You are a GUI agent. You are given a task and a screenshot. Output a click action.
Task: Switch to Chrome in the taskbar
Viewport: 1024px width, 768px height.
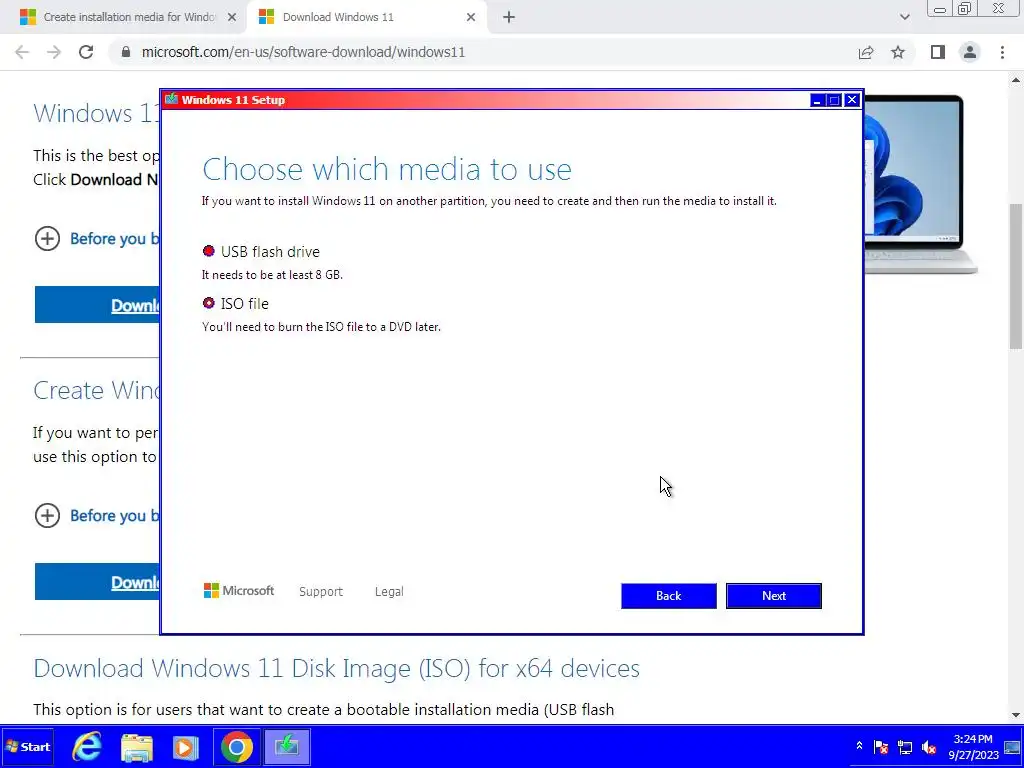(x=236, y=747)
